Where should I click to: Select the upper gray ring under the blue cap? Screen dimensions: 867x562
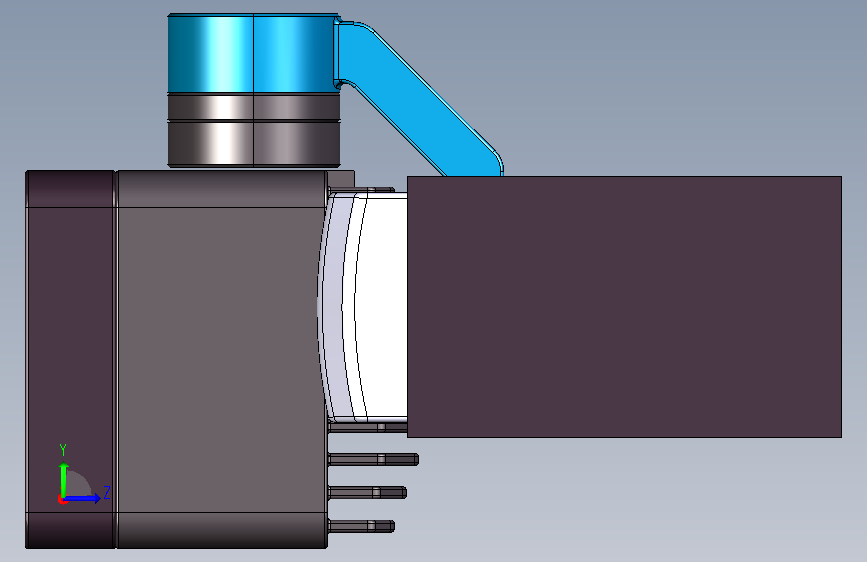pos(253,107)
